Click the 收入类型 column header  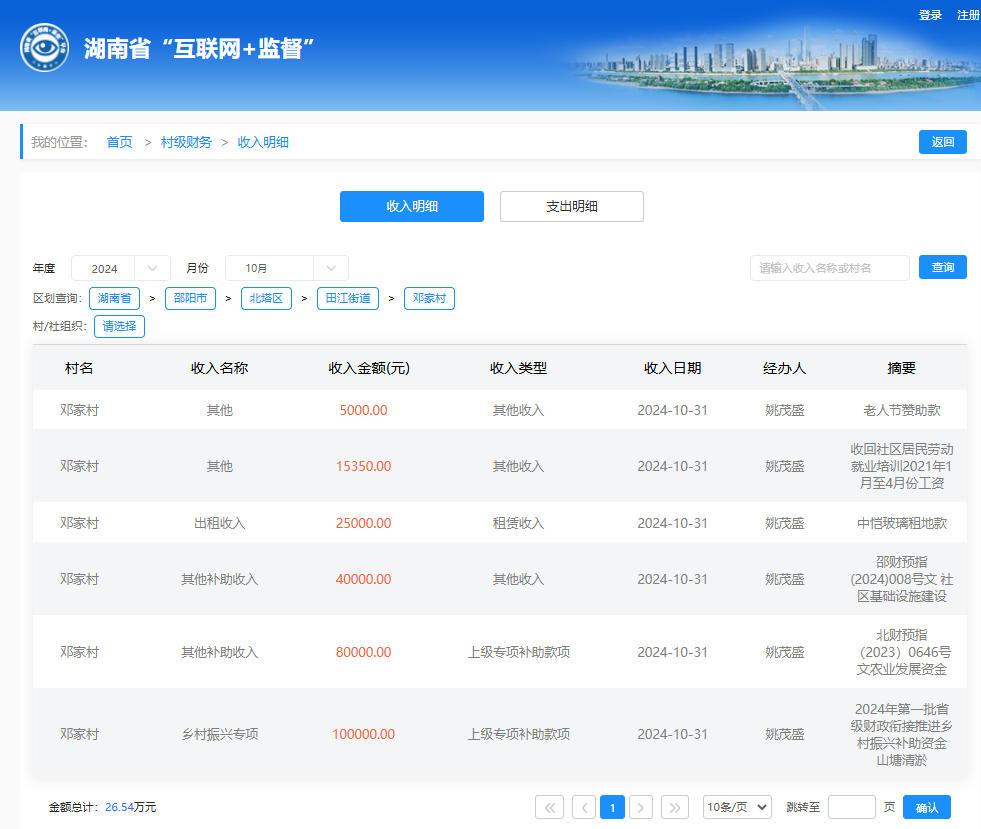coord(519,368)
